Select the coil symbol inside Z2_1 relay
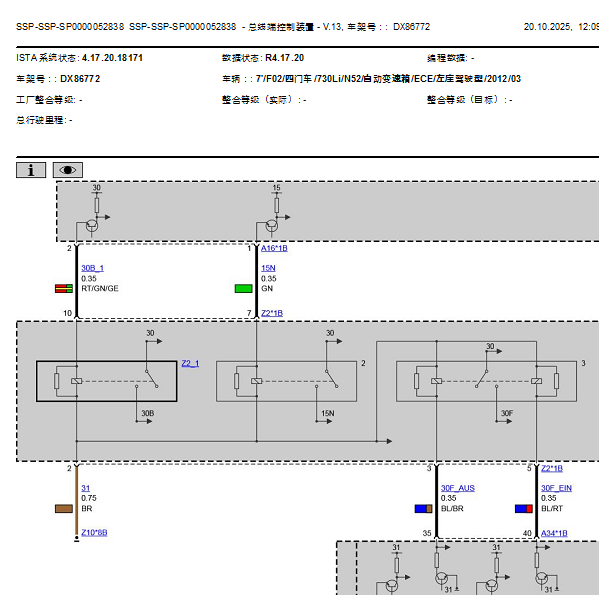The height and width of the screenshot is (595, 599). click(76, 381)
